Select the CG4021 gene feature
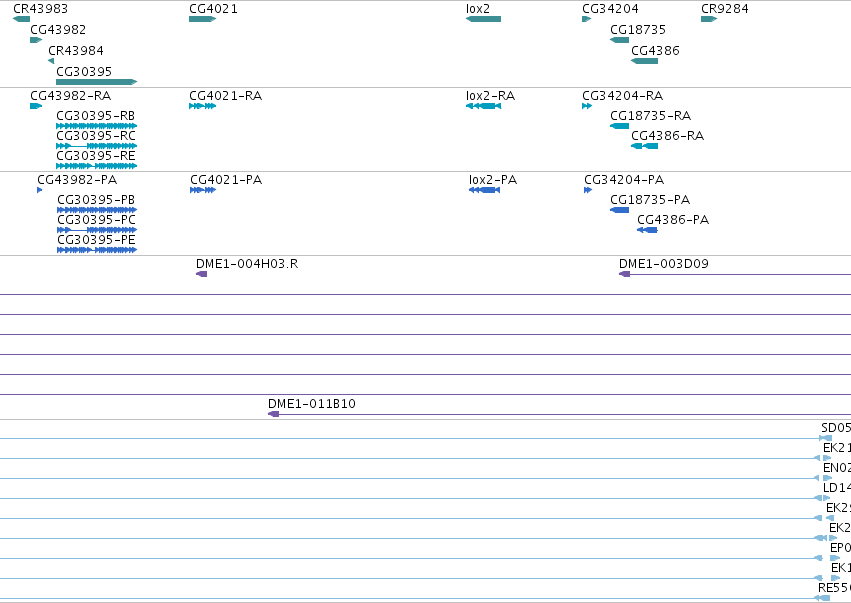 pos(202,19)
